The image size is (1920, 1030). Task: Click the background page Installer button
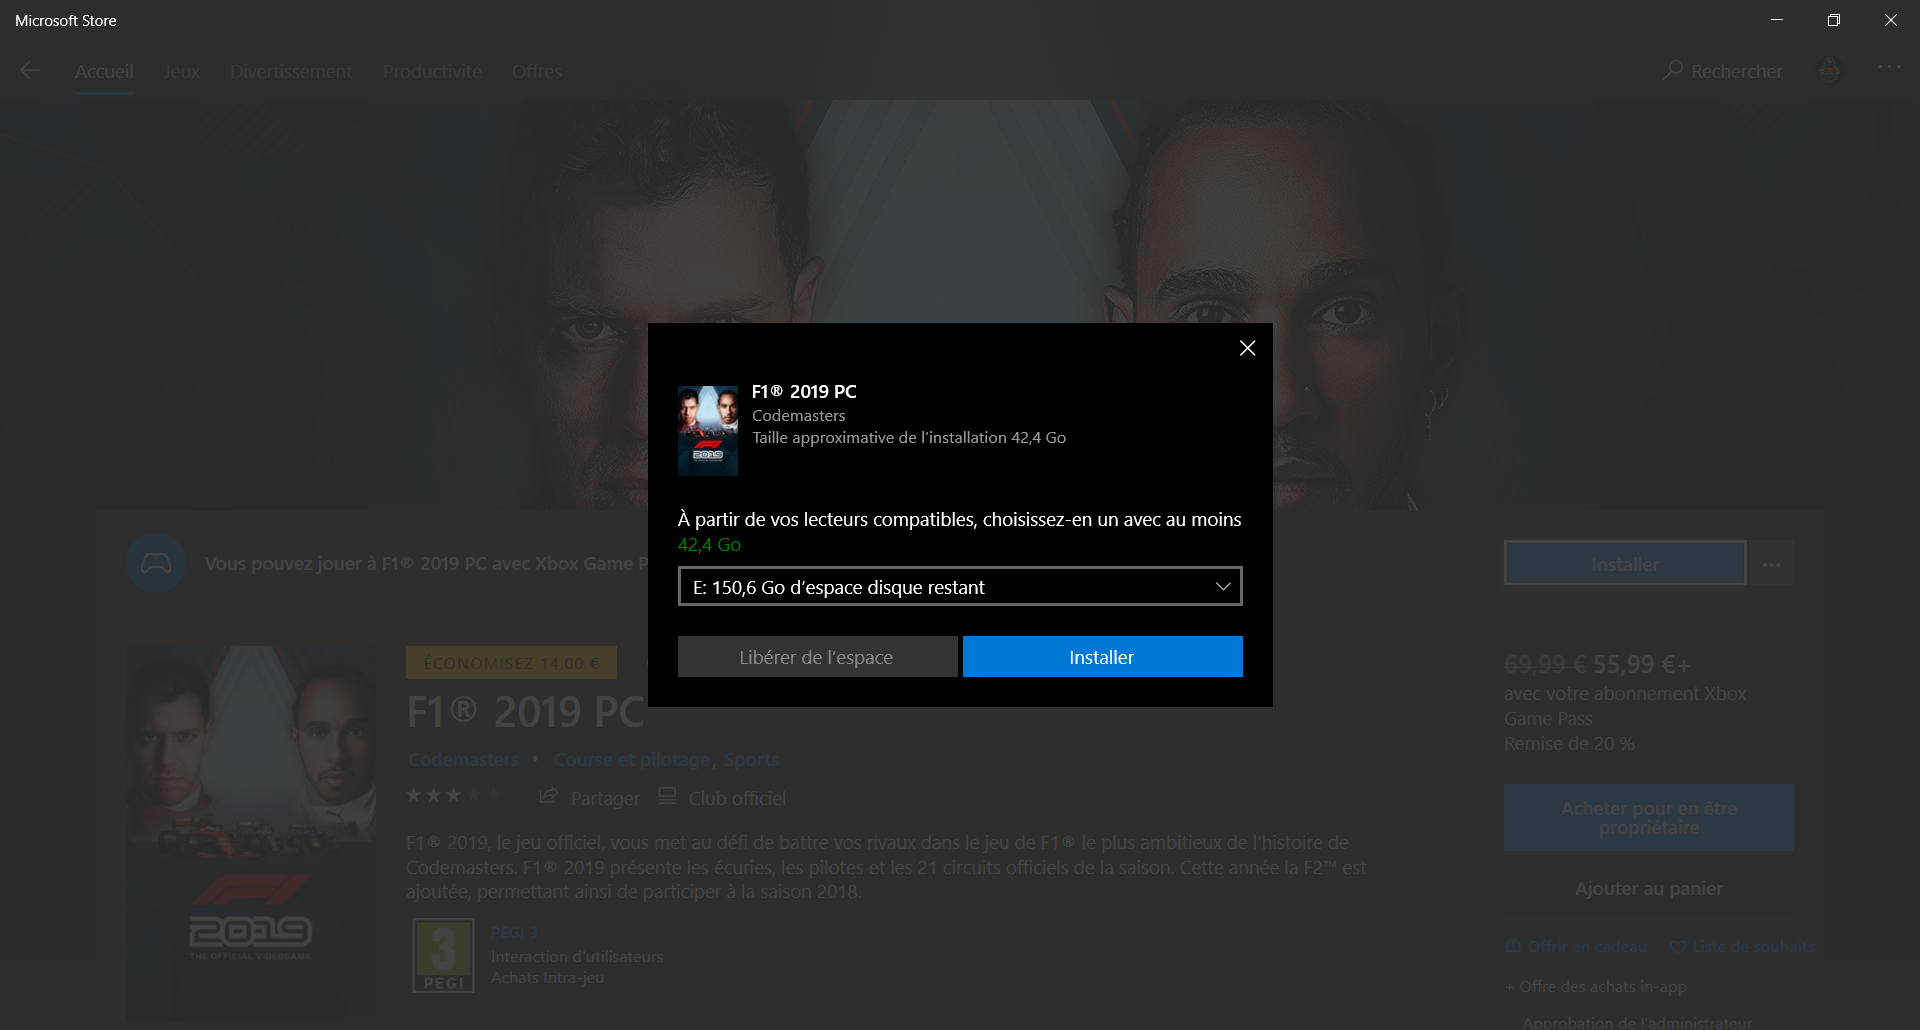point(1625,564)
